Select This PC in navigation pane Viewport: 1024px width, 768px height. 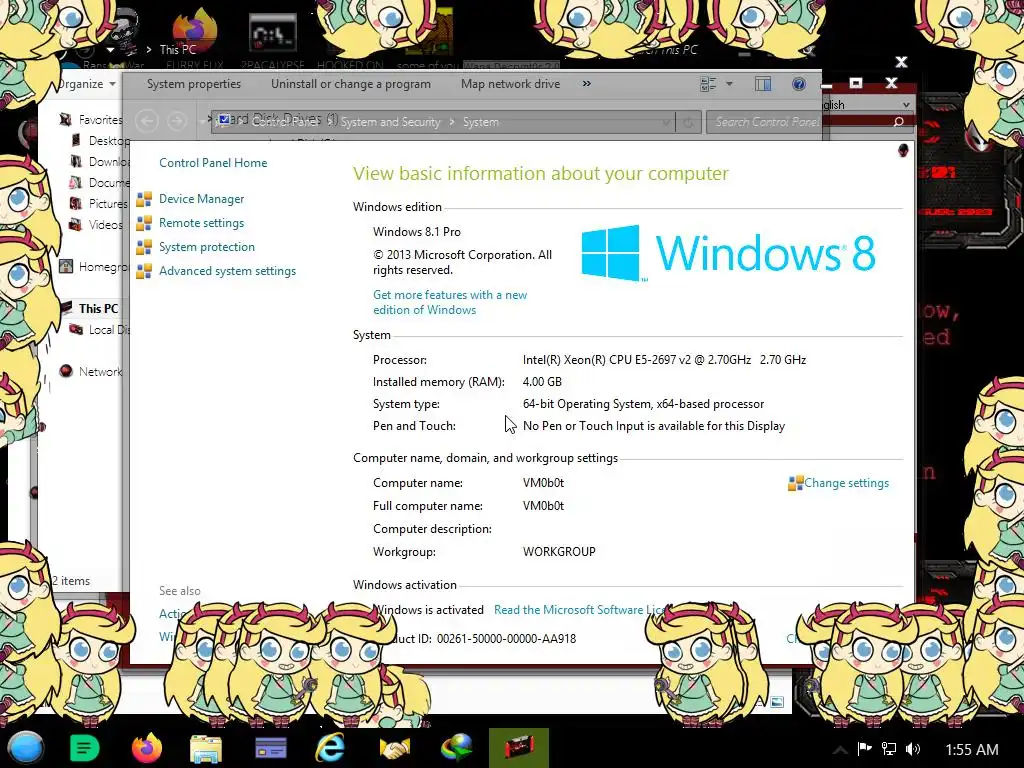tap(98, 308)
